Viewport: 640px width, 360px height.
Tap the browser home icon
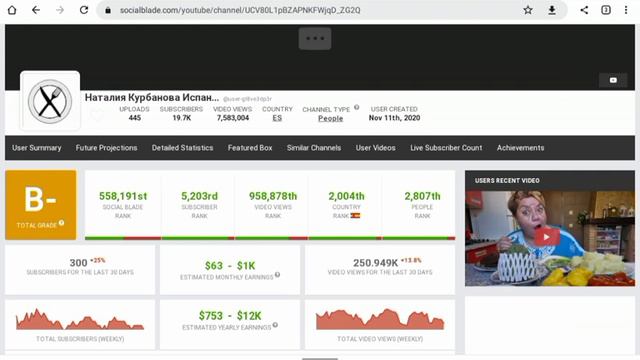pos(12,10)
